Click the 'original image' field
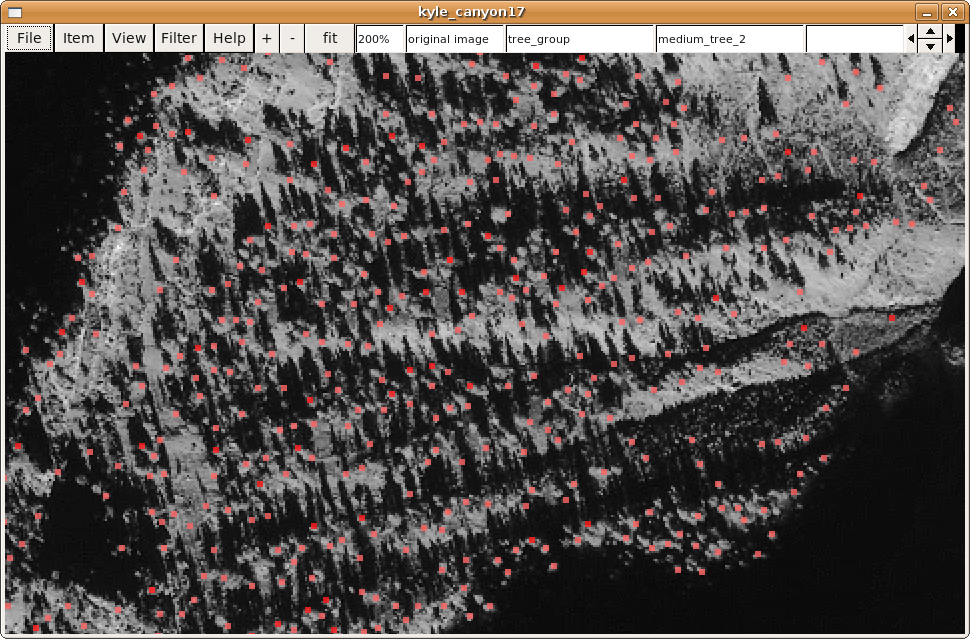This screenshot has height=639, width=970. [x=455, y=39]
